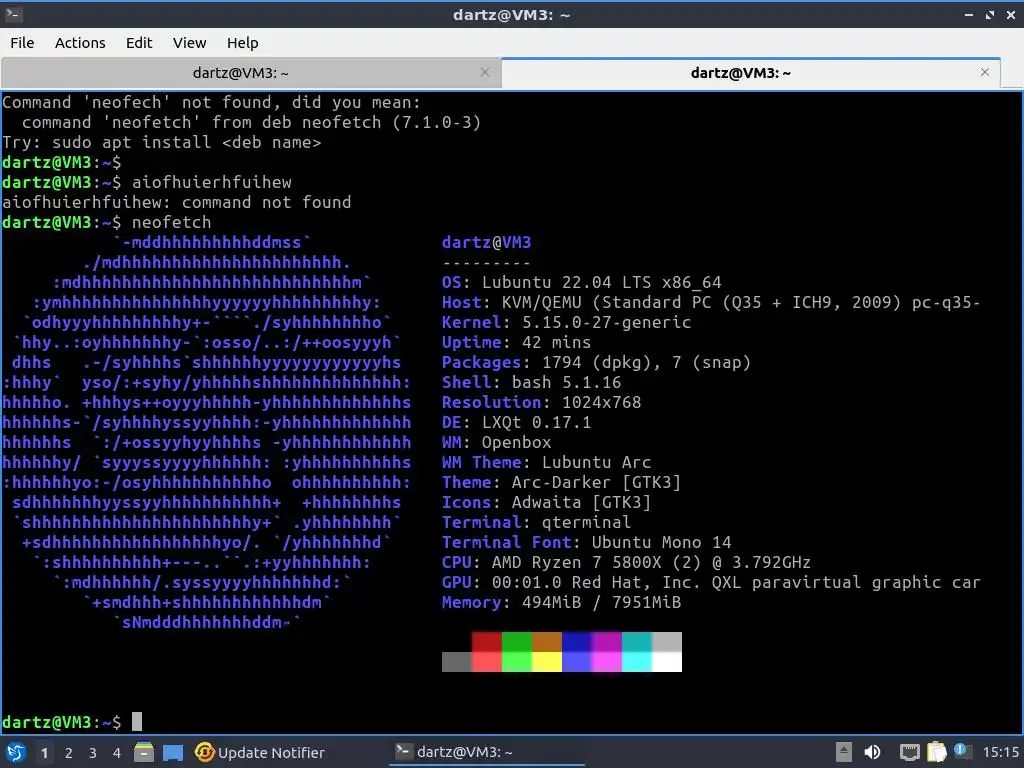Open the Help menu
Viewport: 1024px width, 768px height.
click(x=242, y=43)
